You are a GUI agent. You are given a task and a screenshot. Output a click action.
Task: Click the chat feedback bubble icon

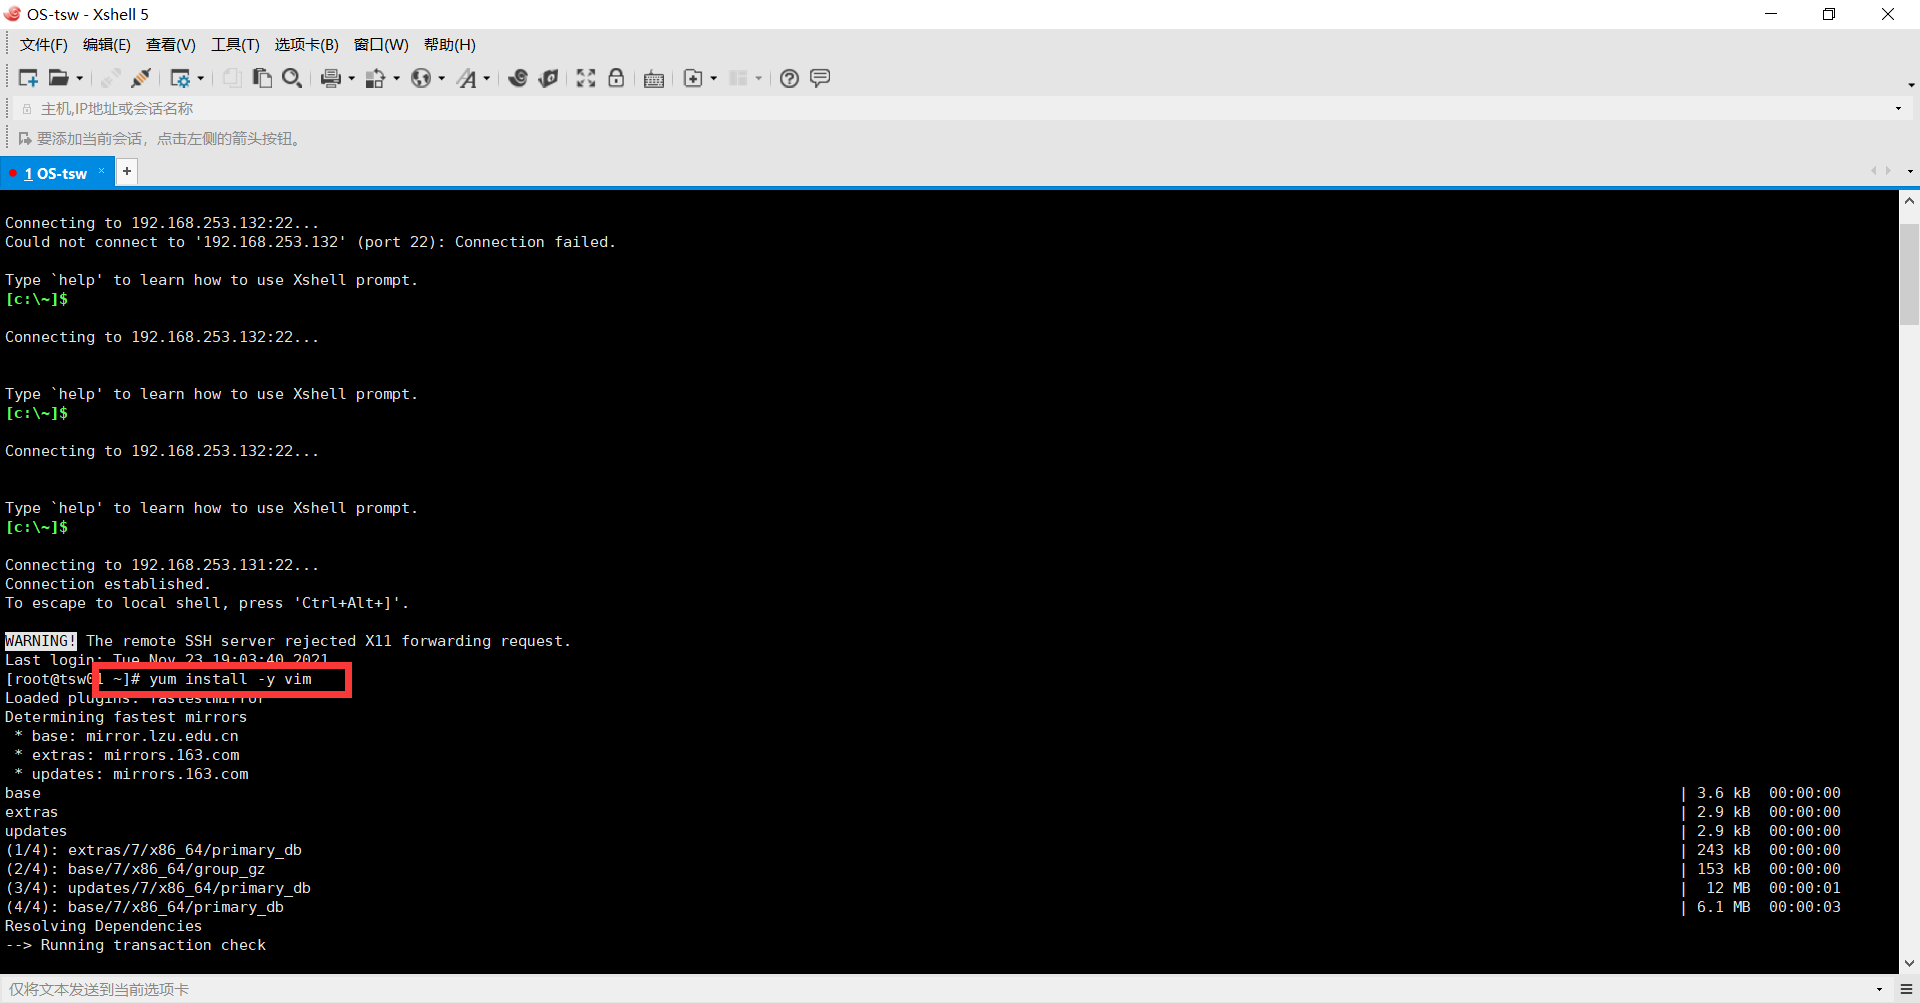click(x=820, y=78)
